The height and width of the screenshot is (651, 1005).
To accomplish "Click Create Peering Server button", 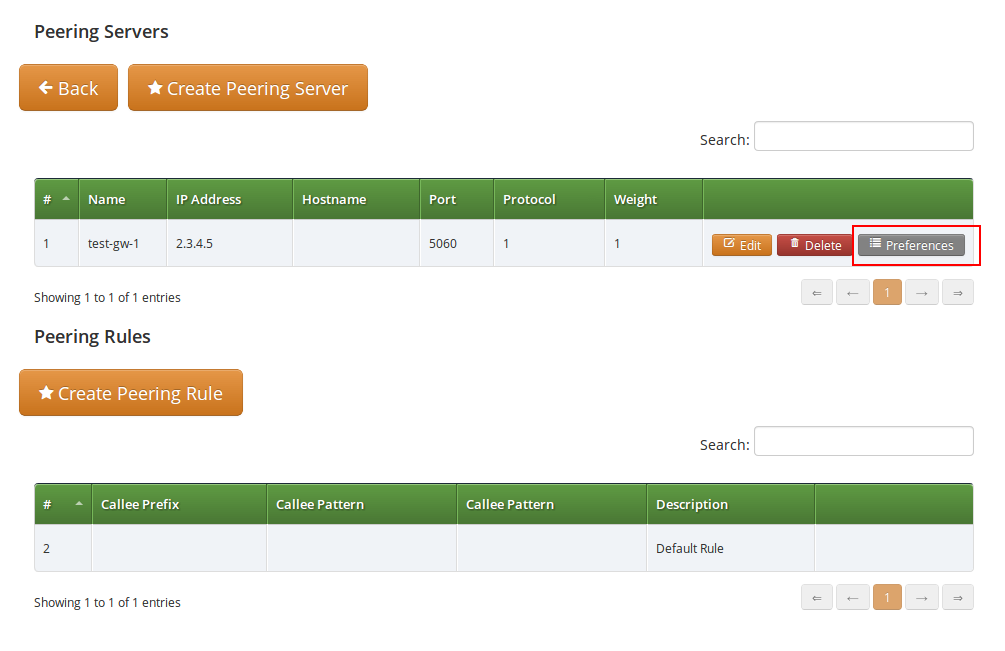I will pyautogui.click(x=247, y=88).
